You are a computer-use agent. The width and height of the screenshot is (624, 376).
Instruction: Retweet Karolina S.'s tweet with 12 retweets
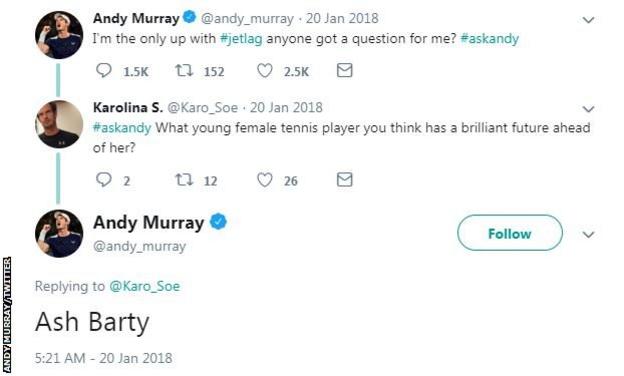(x=184, y=180)
